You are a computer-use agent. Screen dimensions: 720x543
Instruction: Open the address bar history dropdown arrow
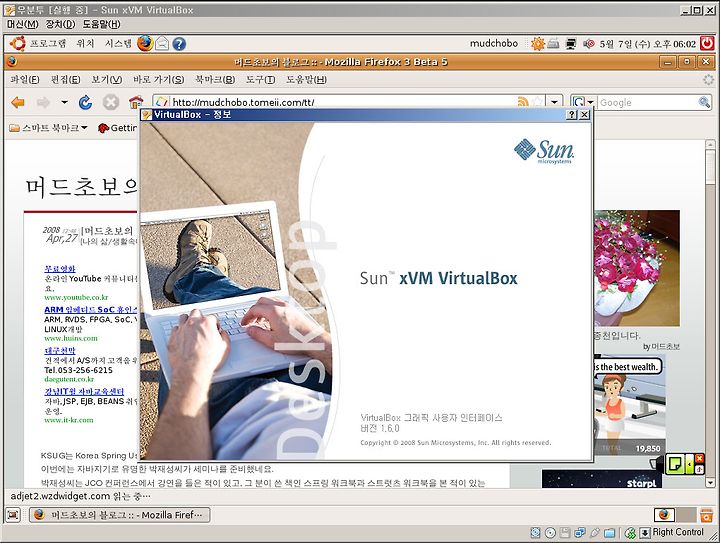tap(555, 102)
